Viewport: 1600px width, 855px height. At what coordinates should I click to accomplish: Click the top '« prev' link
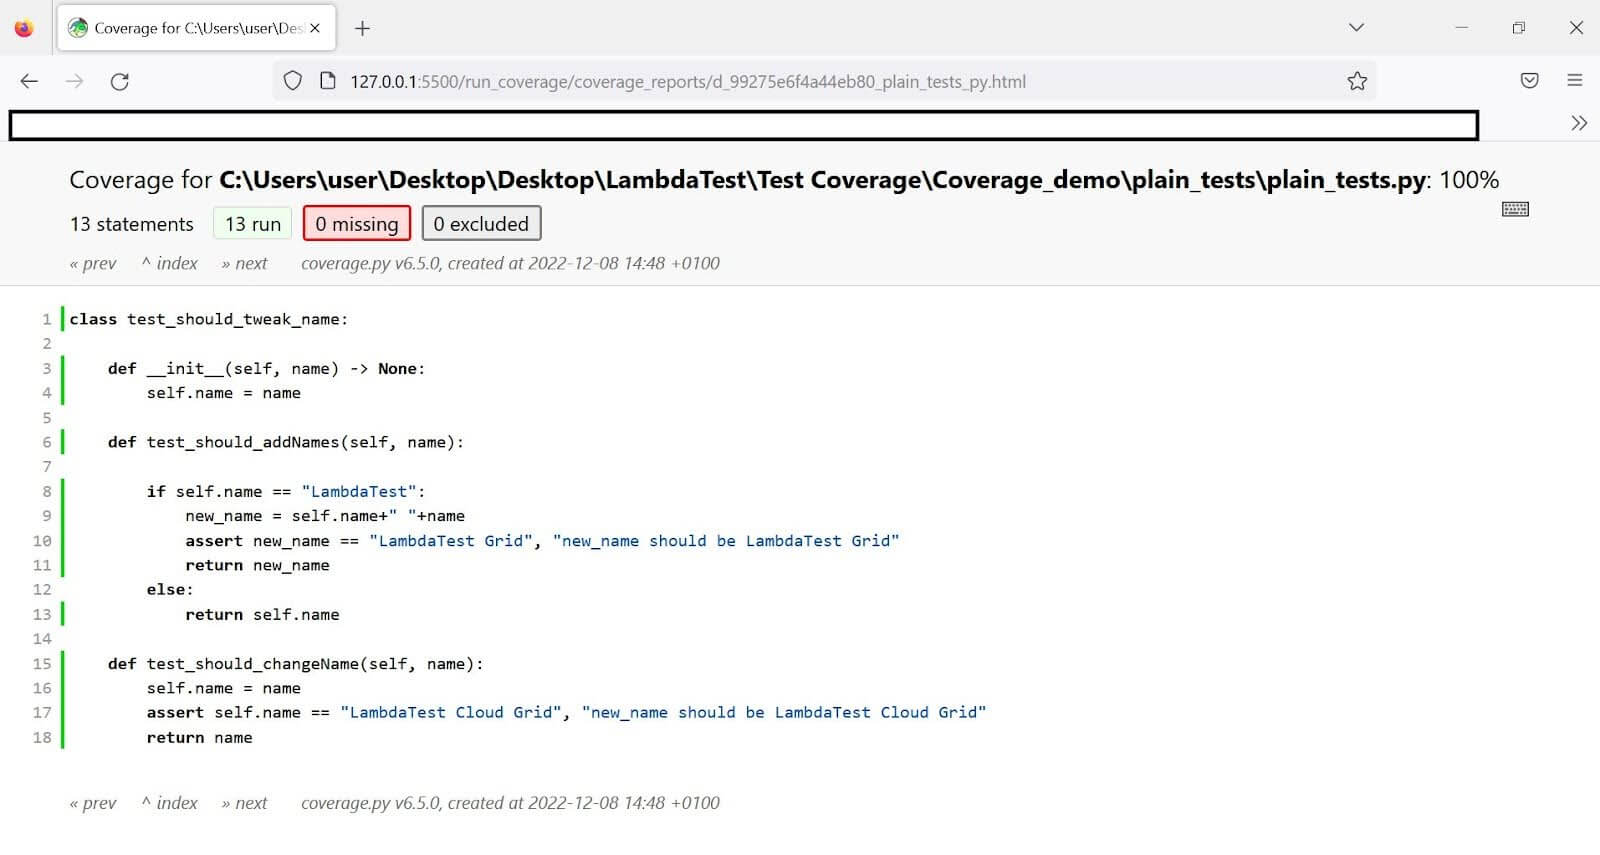(x=93, y=263)
